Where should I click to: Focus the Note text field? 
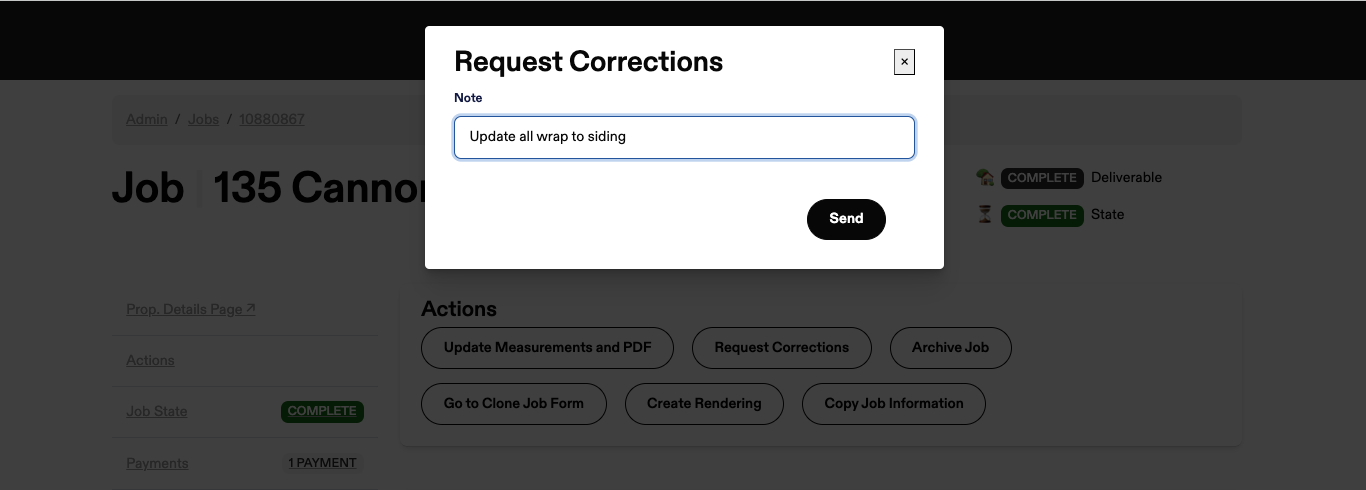click(x=684, y=137)
